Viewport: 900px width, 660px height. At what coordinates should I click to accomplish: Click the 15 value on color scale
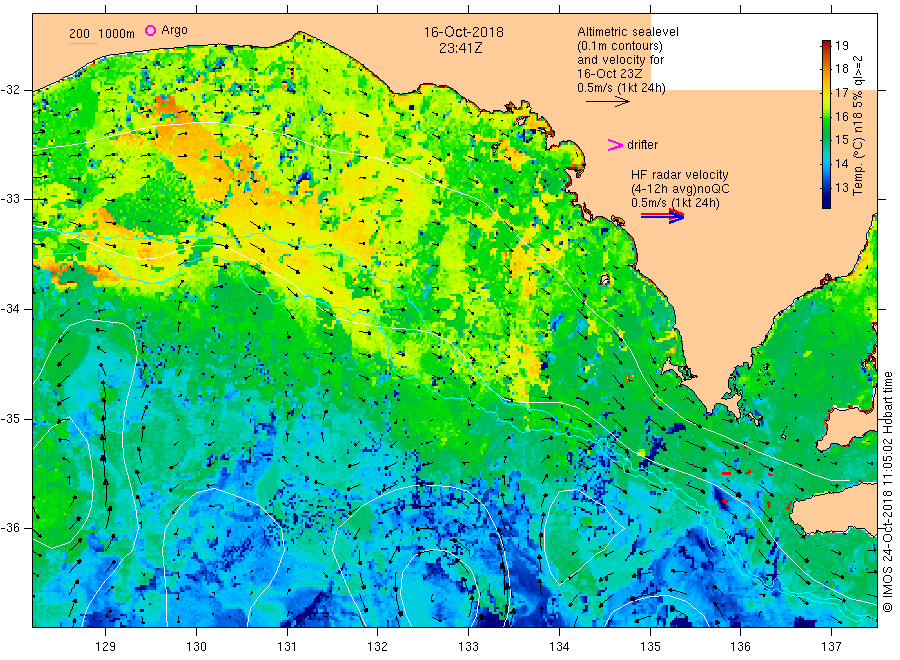coord(841,140)
